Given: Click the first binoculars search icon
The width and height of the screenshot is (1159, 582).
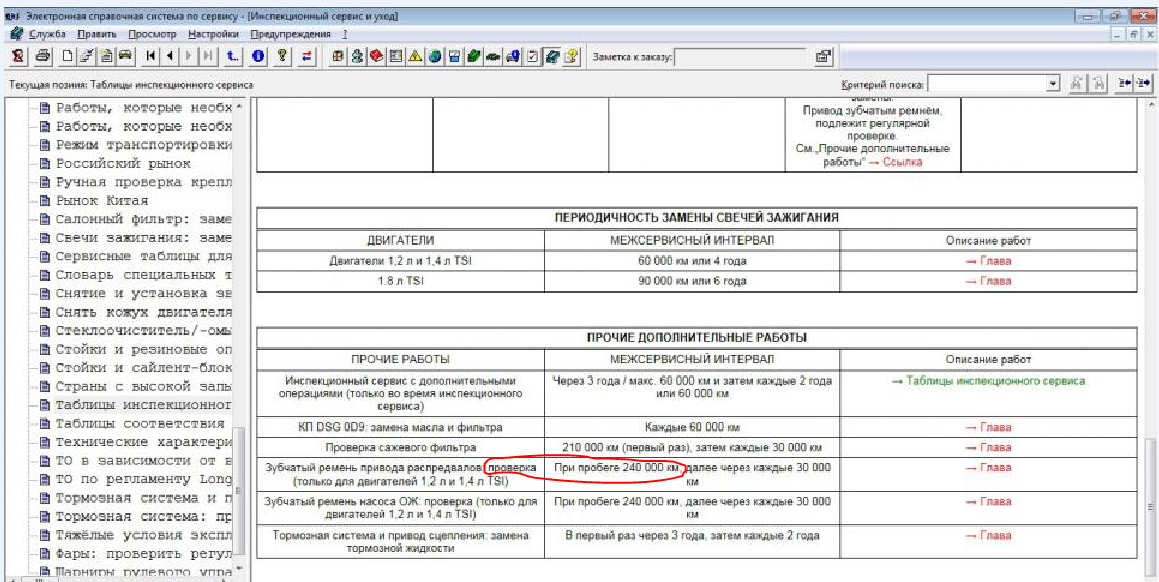Looking at the screenshot, I should (x=1078, y=84).
